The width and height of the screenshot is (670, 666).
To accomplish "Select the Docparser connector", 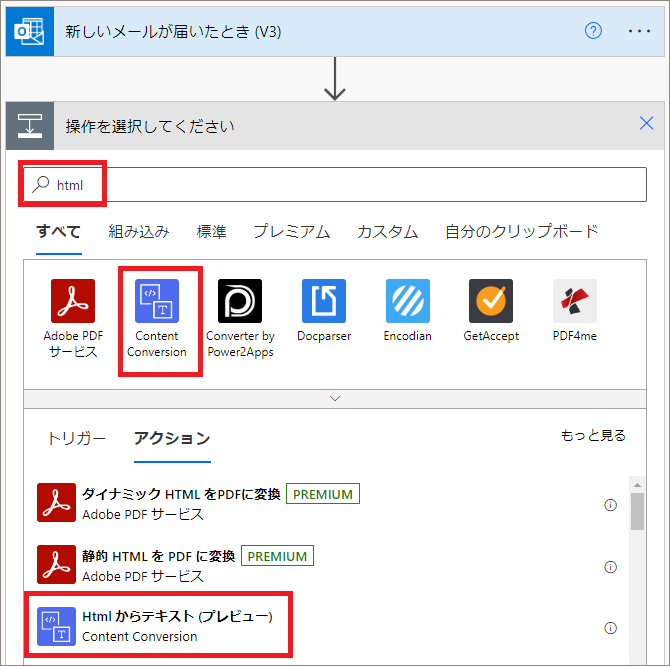I will (324, 311).
